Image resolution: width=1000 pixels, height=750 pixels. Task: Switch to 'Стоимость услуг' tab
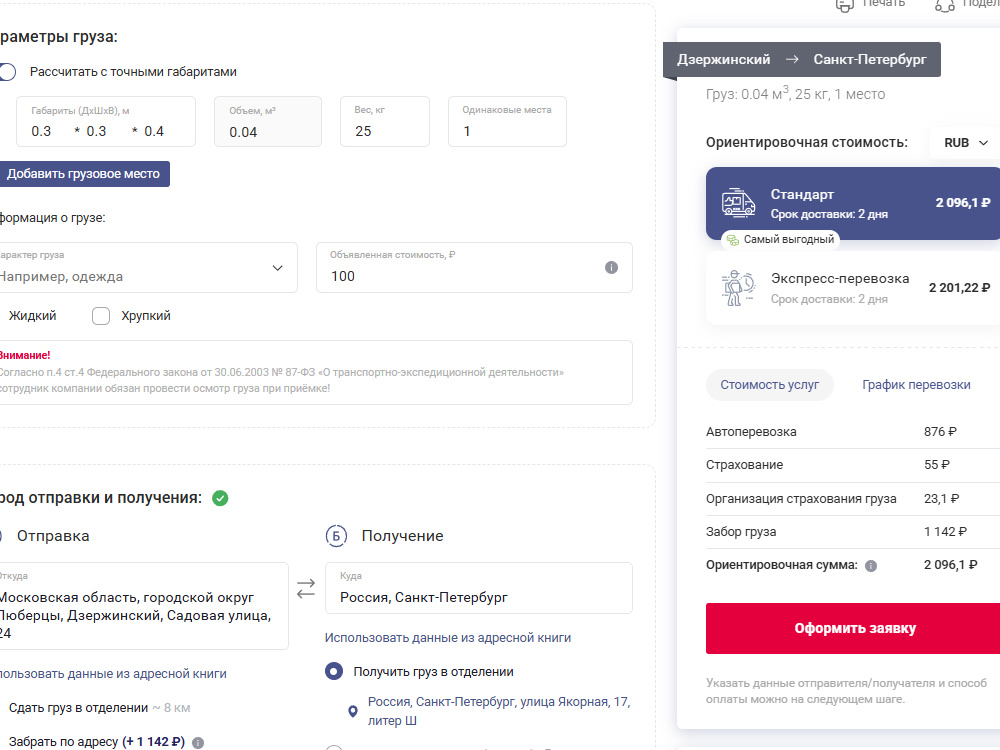point(770,385)
